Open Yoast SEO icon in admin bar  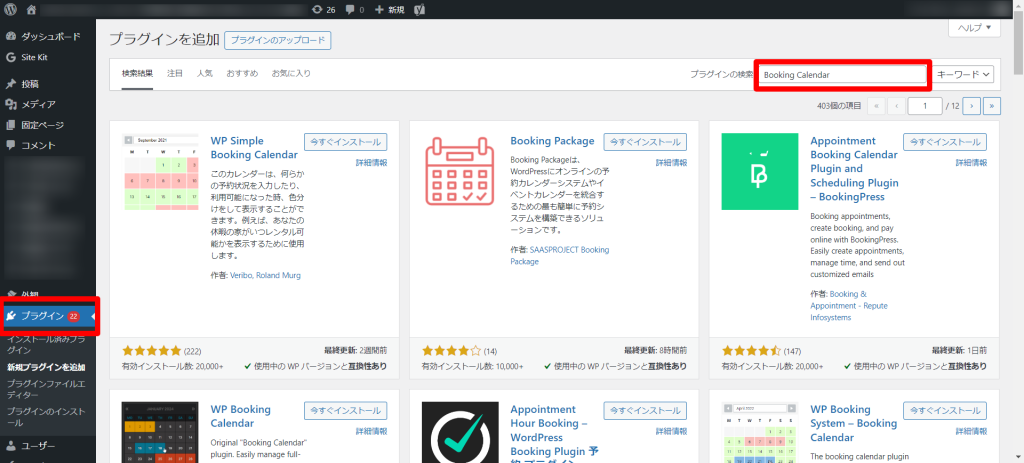click(x=421, y=9)
